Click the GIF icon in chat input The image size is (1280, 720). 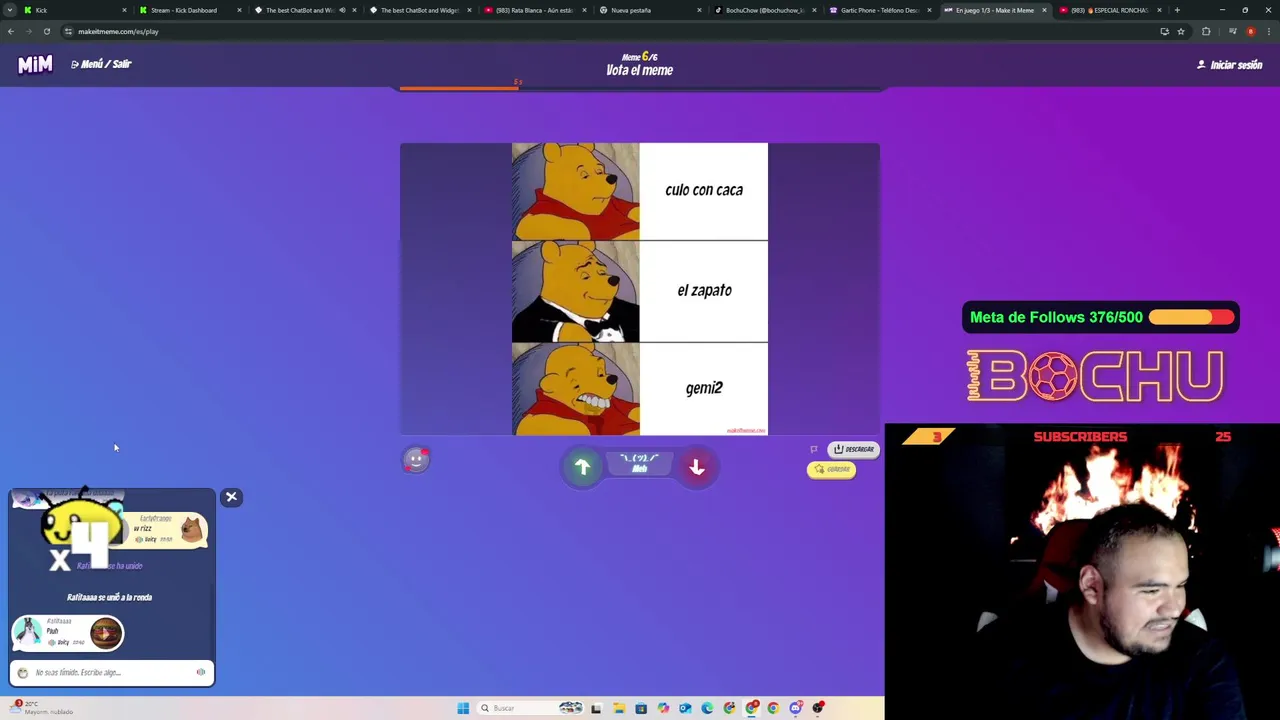point(201,672)
